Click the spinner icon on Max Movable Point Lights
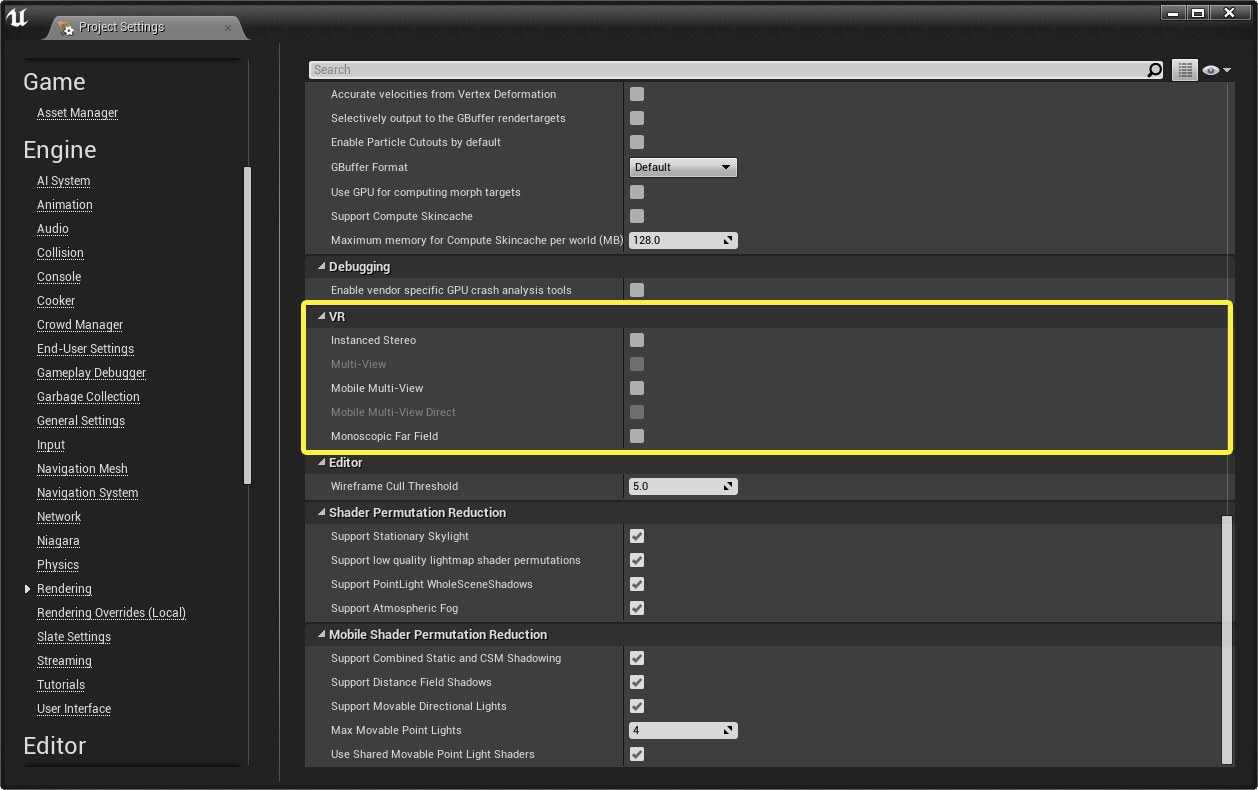The width and height of the screenshot is (1258, 790). tap(729, 730)
